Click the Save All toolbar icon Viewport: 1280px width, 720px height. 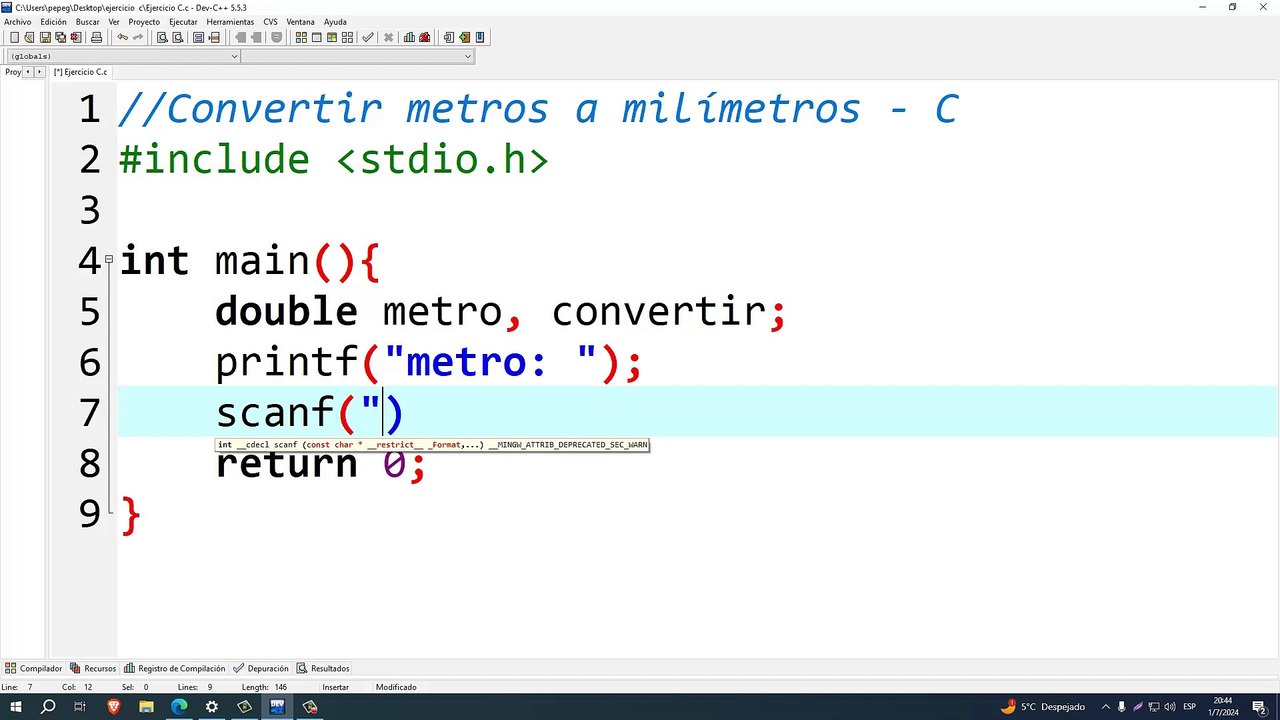60,38
